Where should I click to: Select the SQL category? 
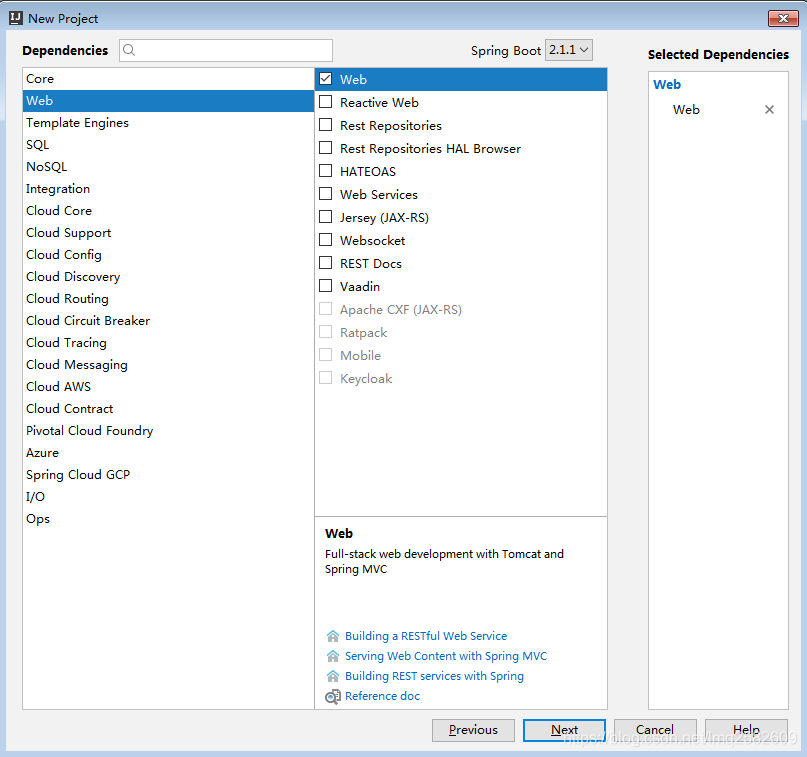point(168,145)
